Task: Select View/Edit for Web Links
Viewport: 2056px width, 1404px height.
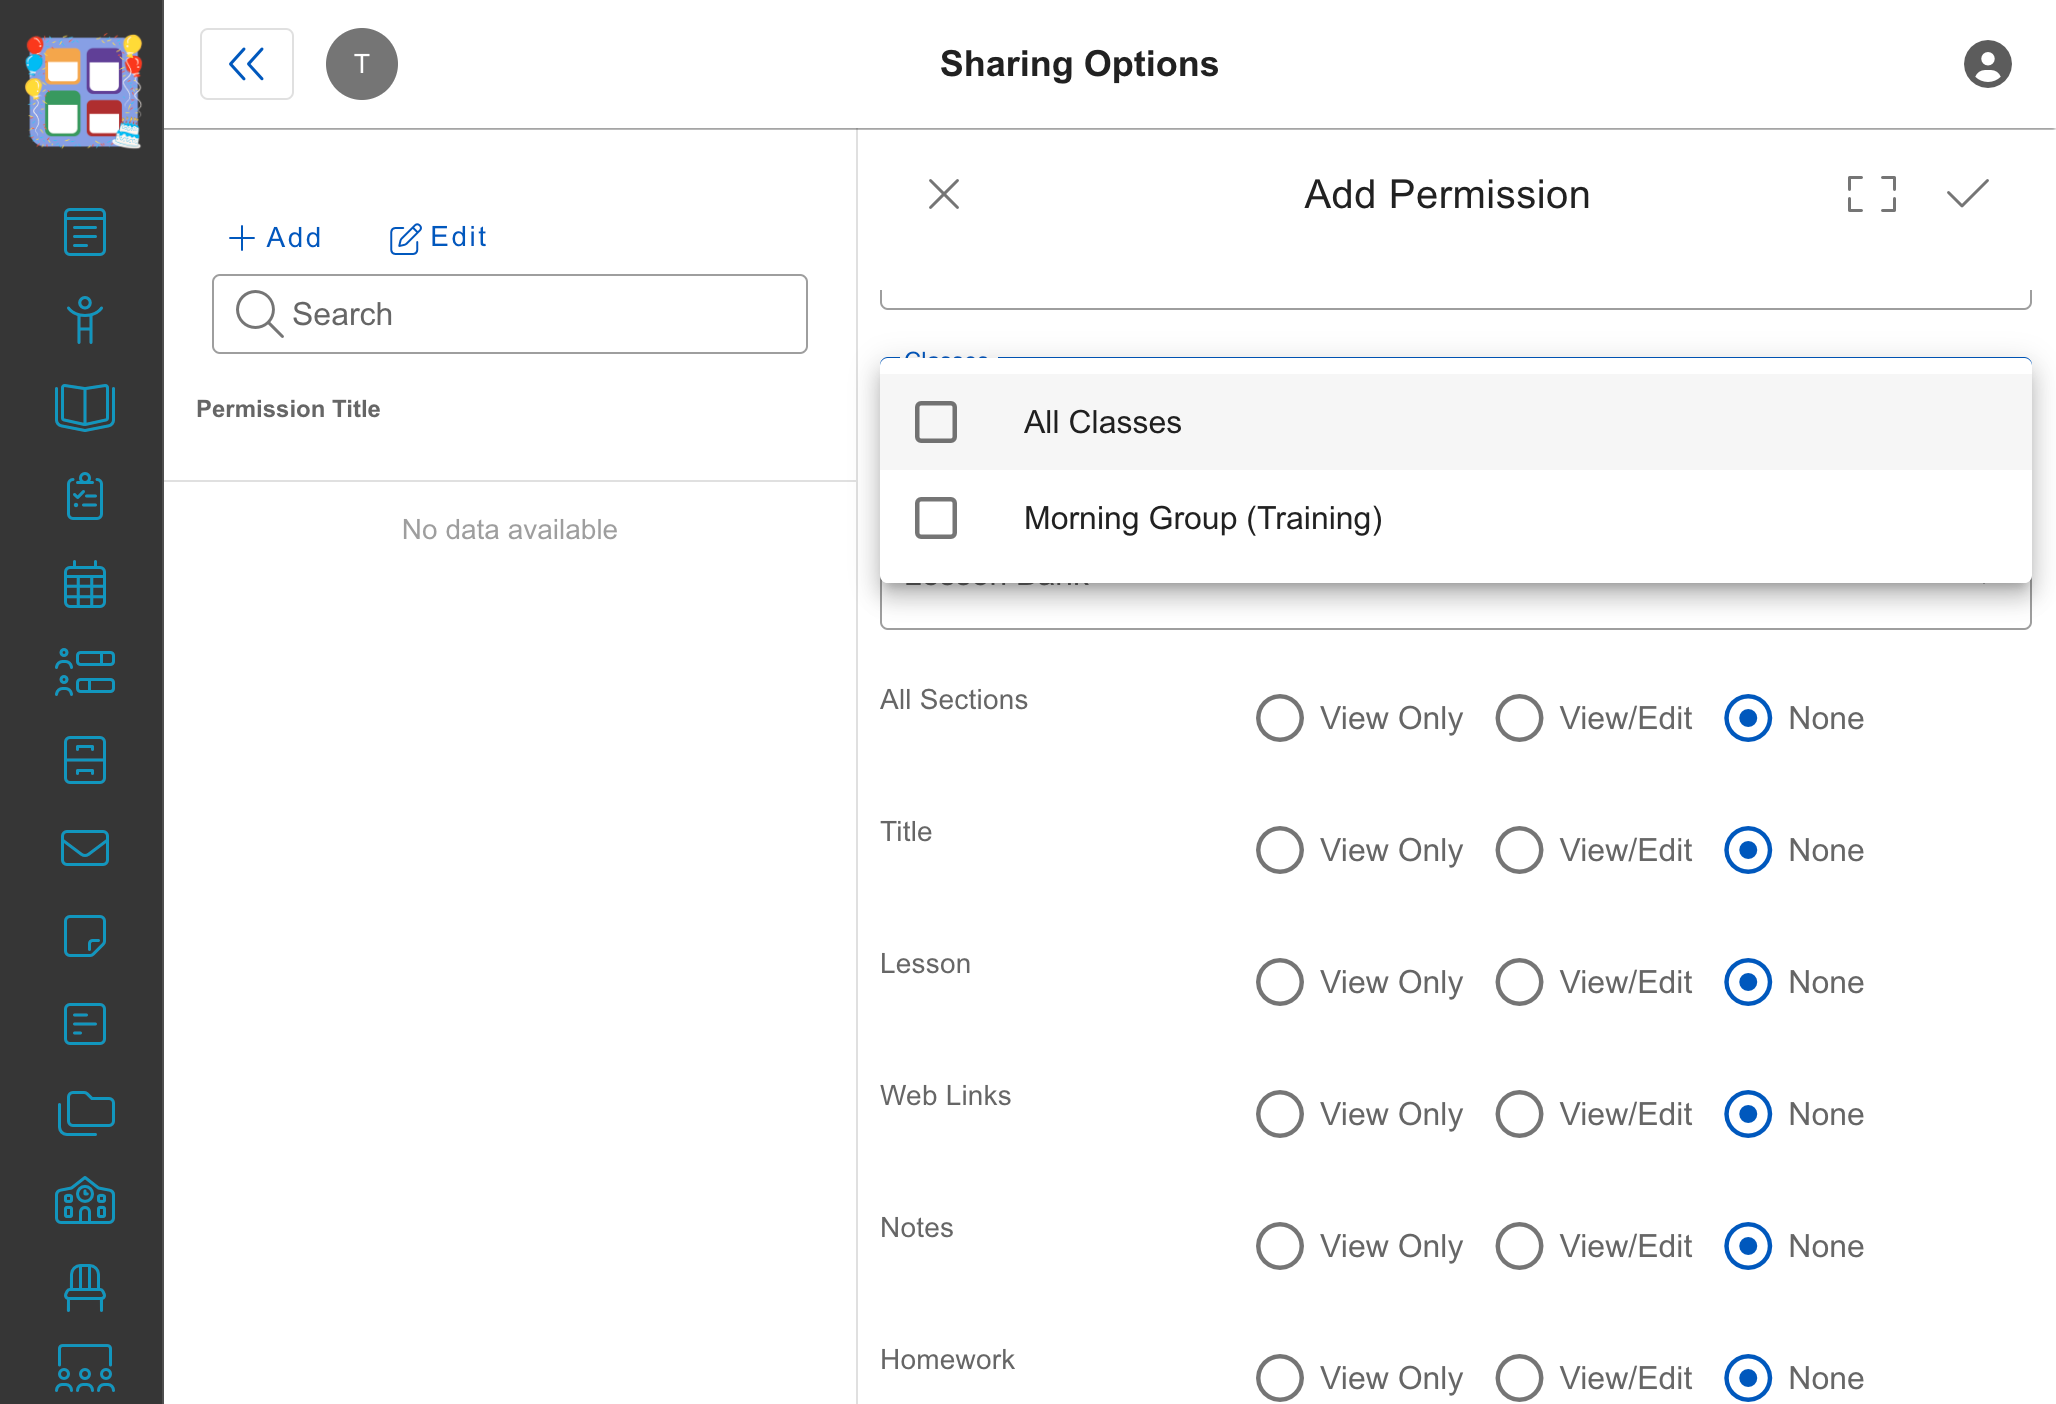Action: [x=1519, y=1114]
